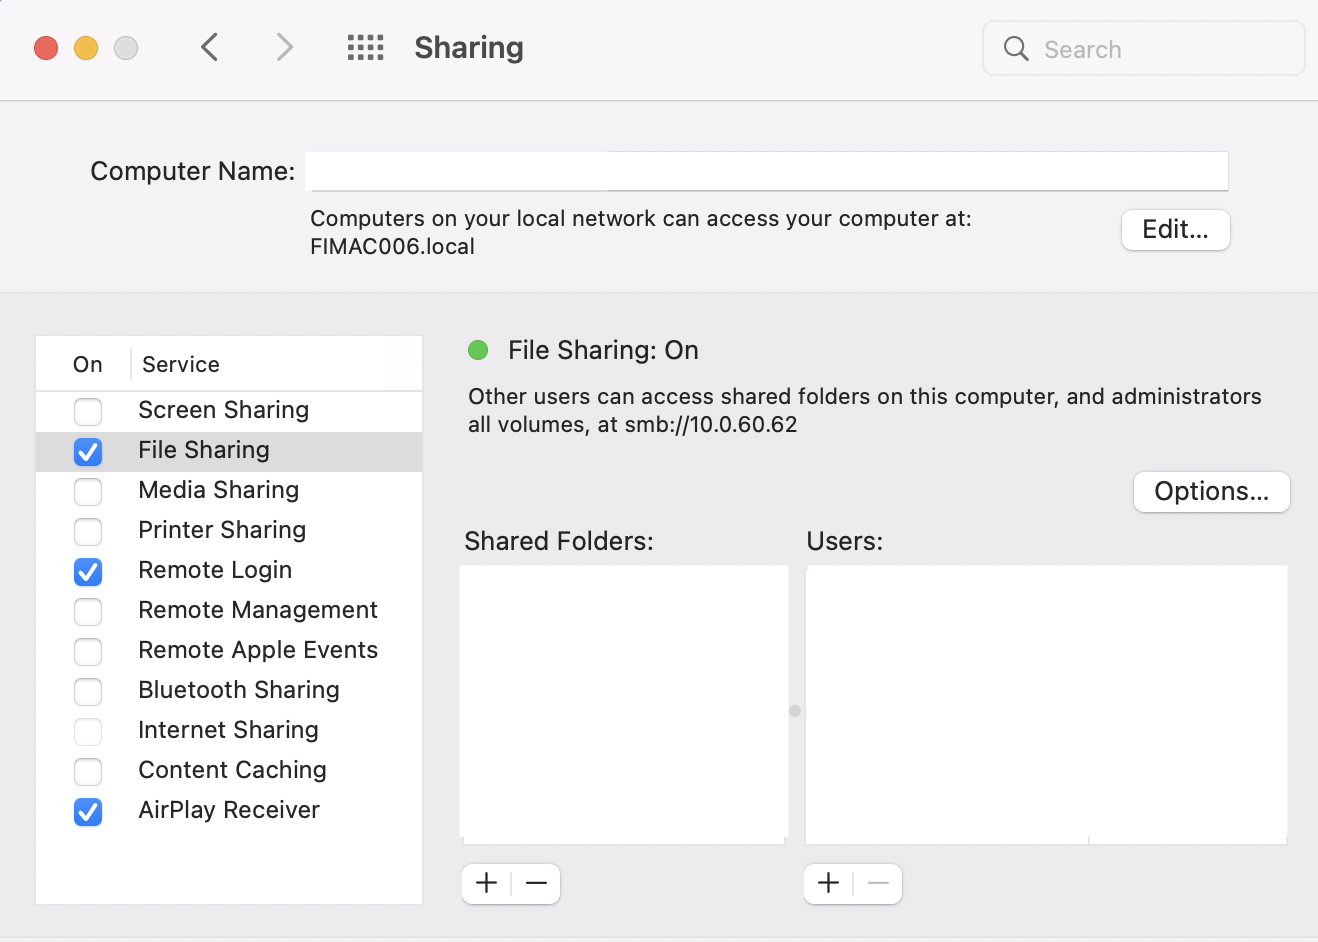Focus the Search field in toolbar
The height and width of the screenshot is (942, 1318).
click(x=1160, y=49)
